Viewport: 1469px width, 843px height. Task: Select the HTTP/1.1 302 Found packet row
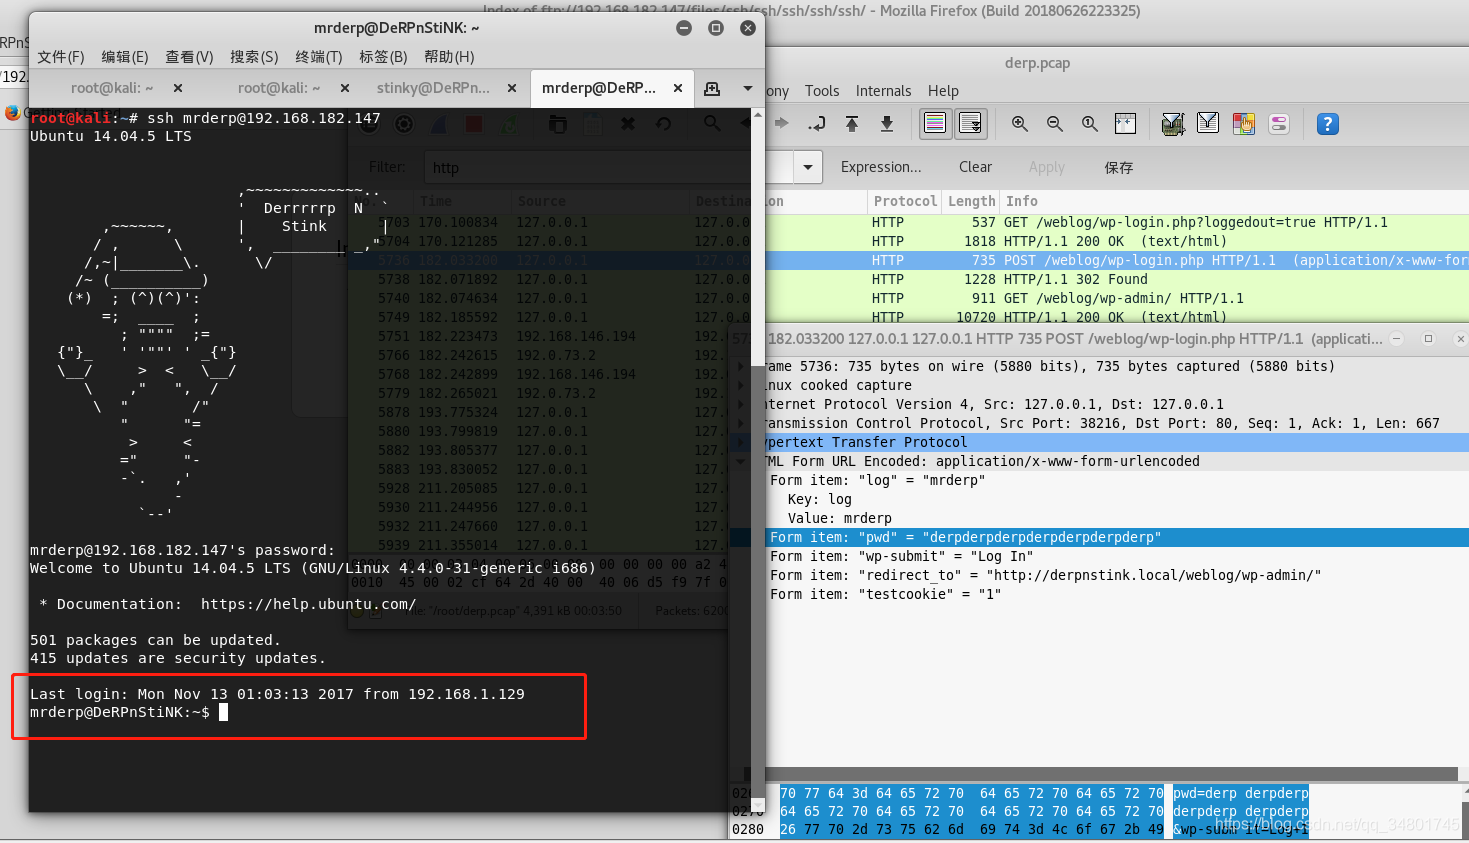coord(1117,279)
